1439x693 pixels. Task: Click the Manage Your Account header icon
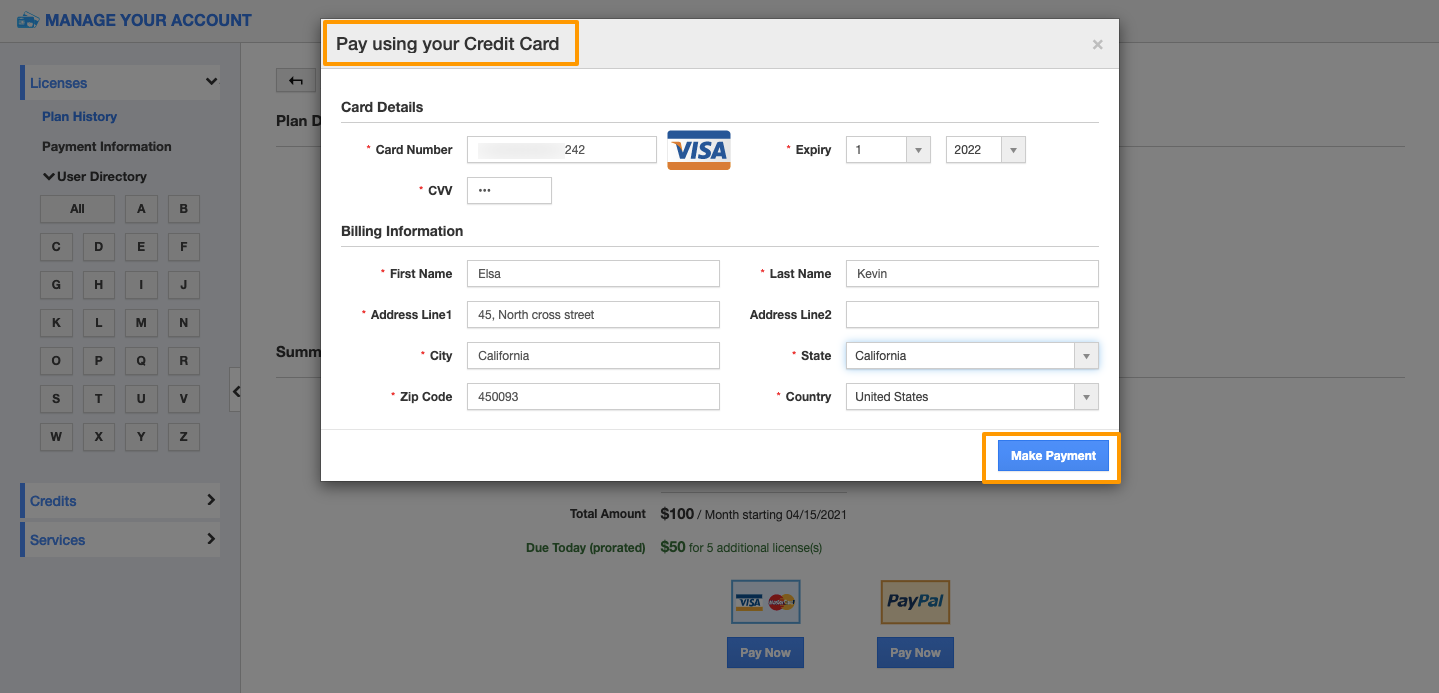coord(28,20)
